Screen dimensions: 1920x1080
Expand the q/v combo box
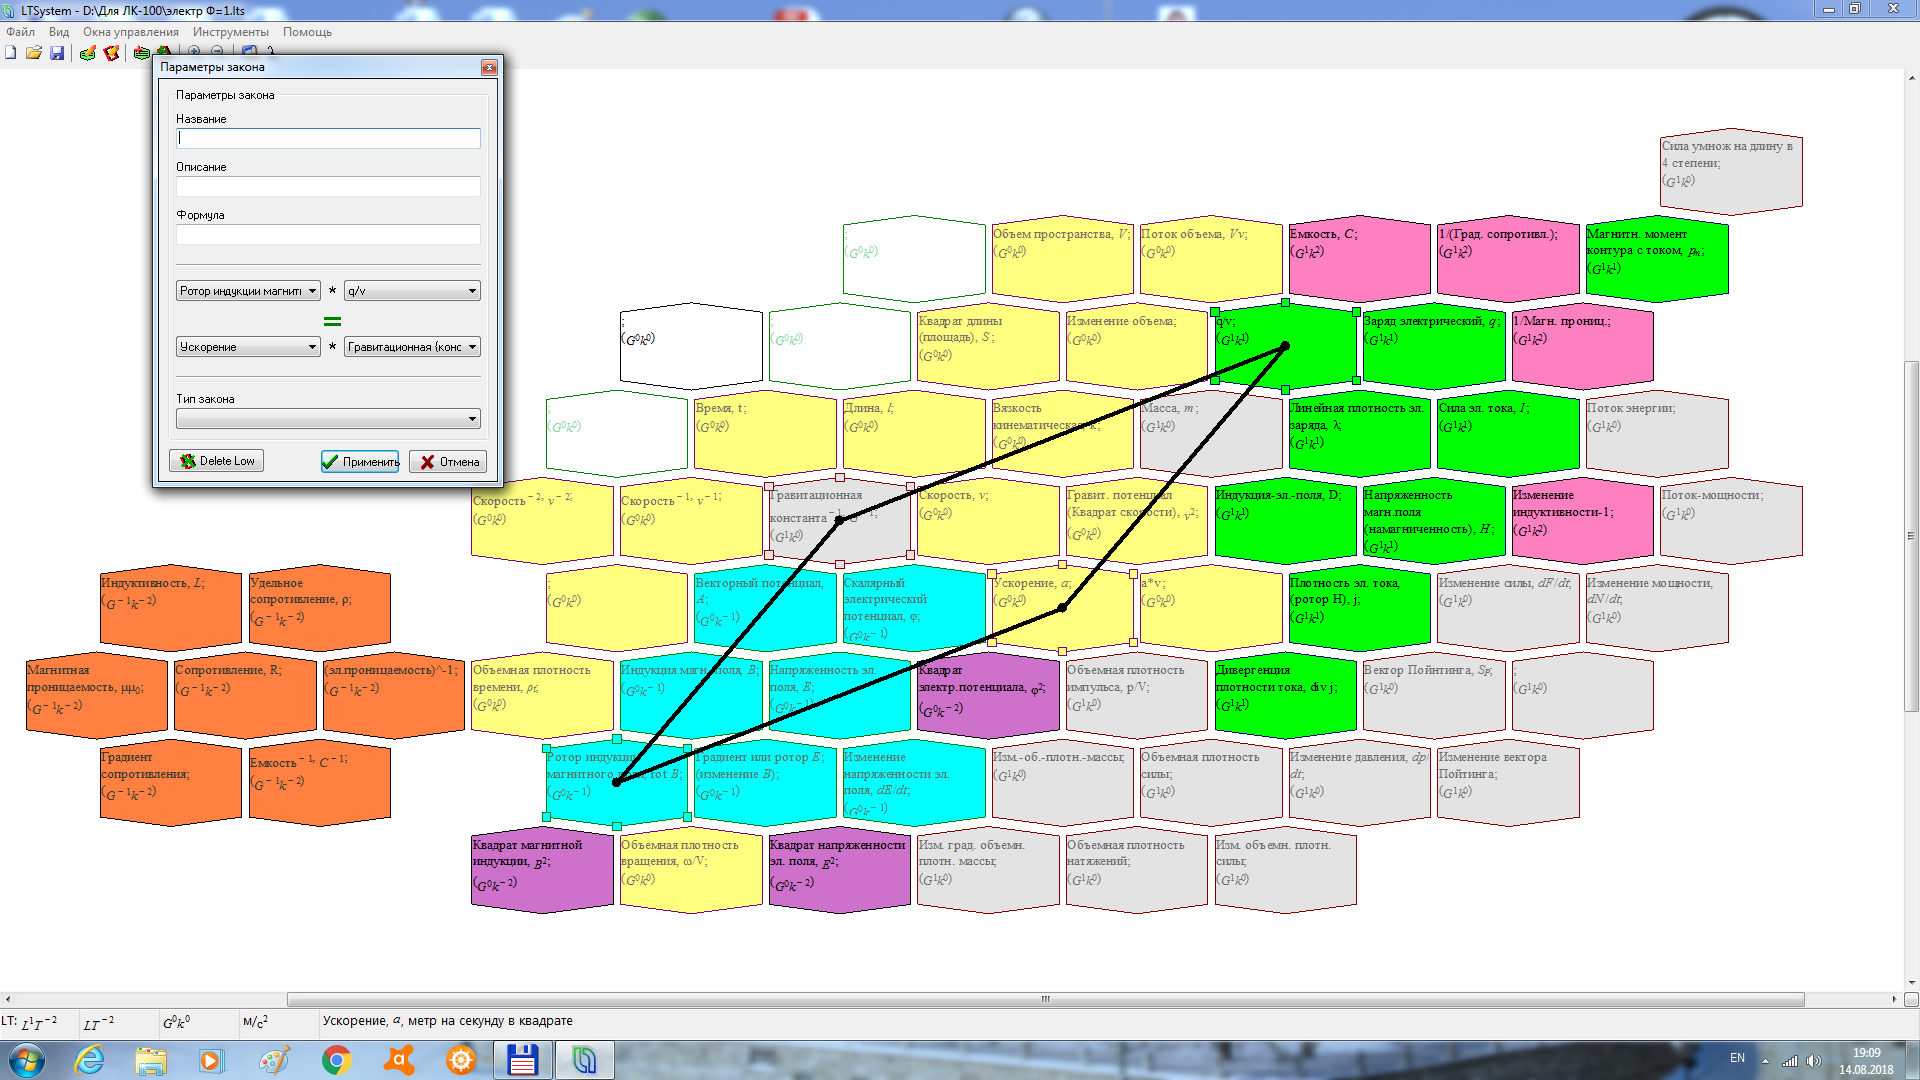pyautogui.click(x=472, y=291)
